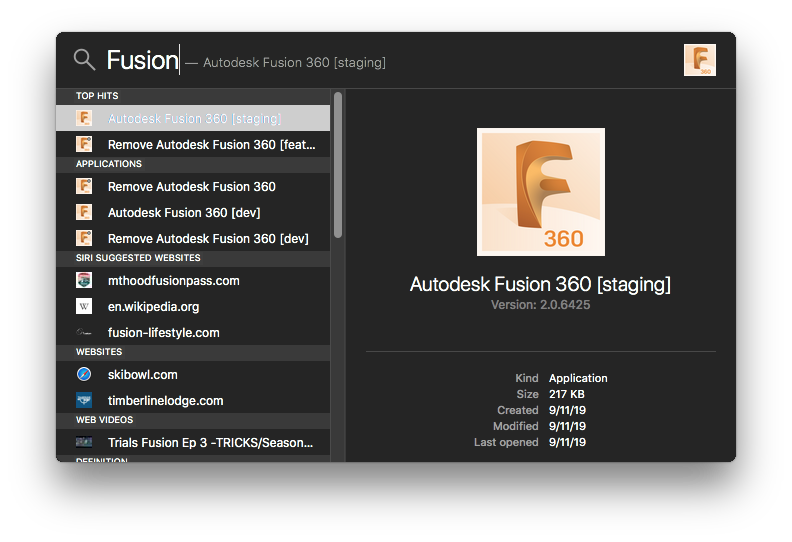Click Version: 2.0.6425 text
The image size is (792, 542).
coord(540,305)
